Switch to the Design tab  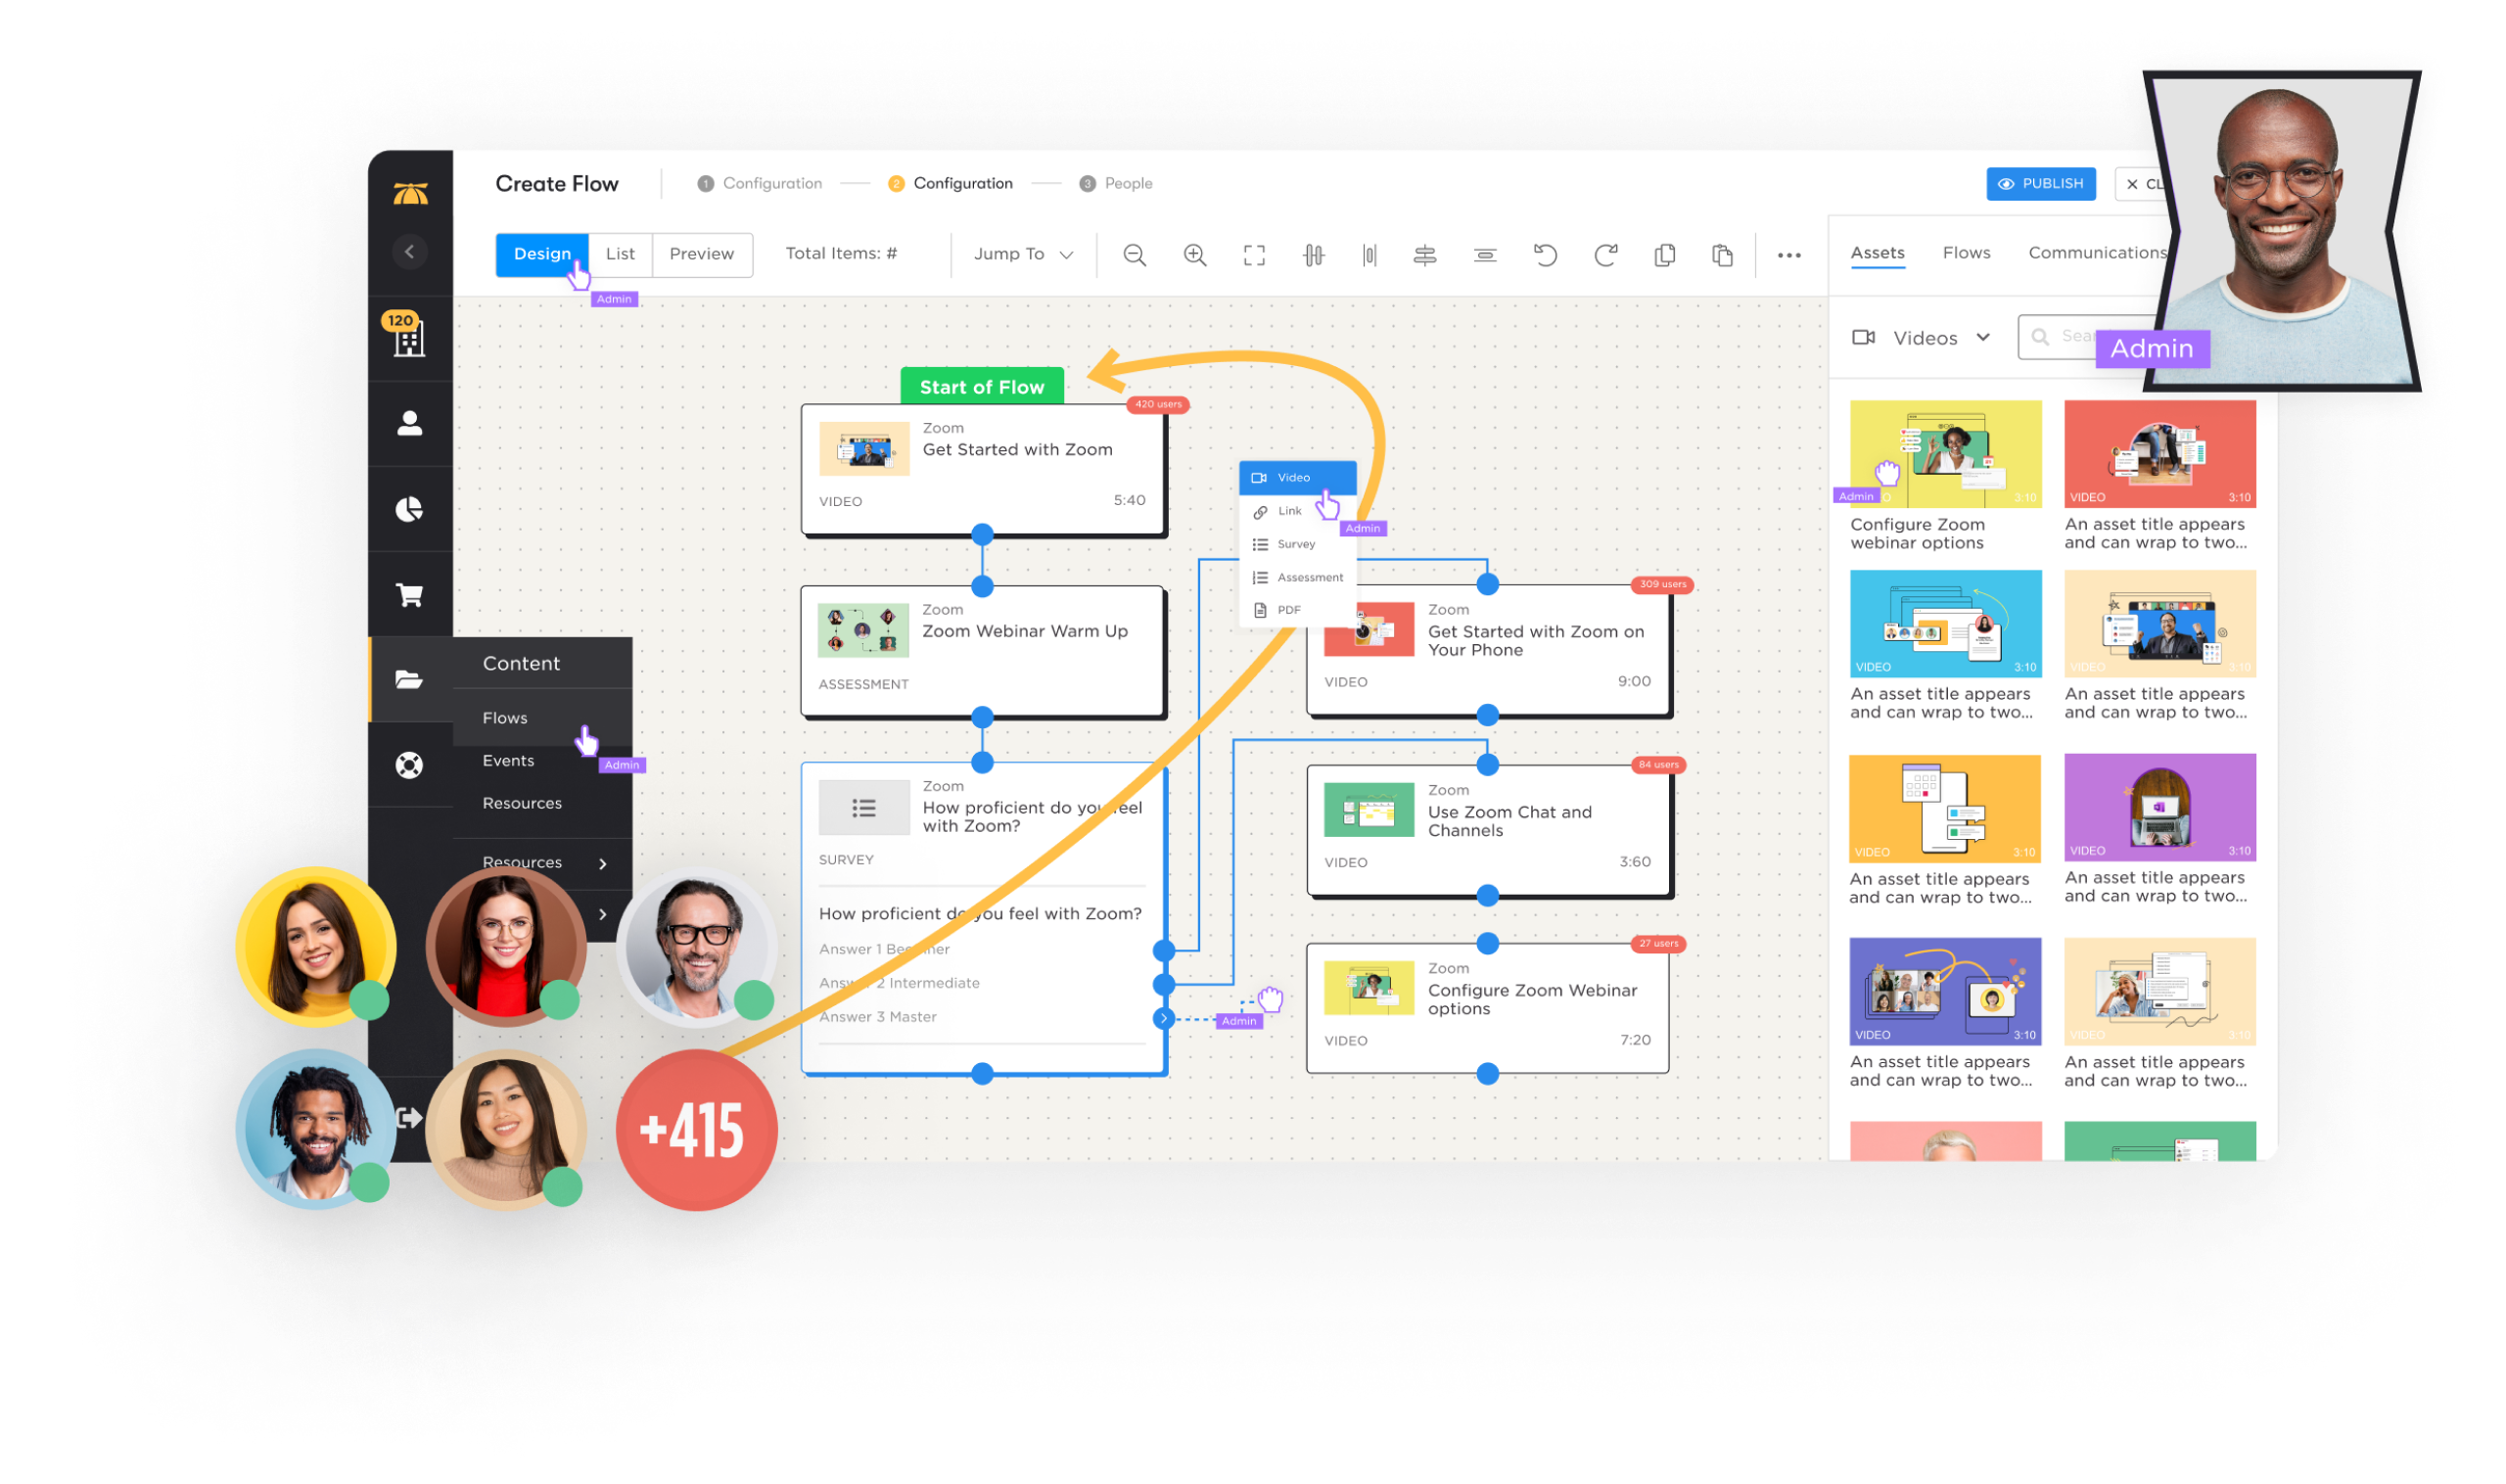(540, 255)
